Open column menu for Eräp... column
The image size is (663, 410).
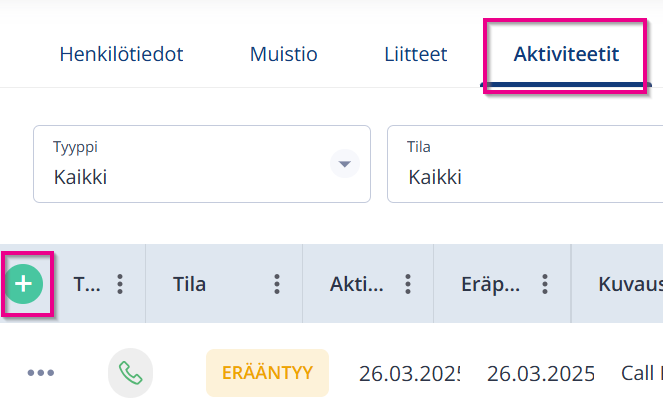click(545, 284)
